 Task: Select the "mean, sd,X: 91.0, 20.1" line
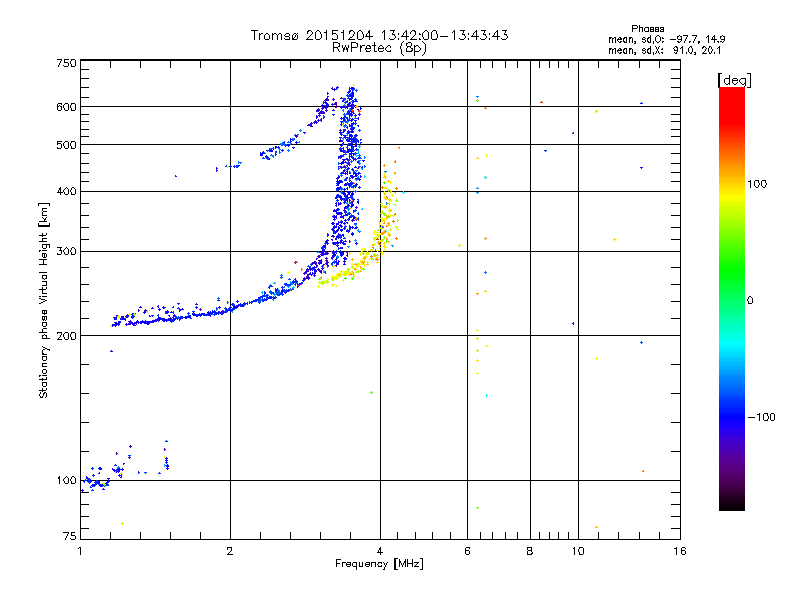tap(664, 51)
